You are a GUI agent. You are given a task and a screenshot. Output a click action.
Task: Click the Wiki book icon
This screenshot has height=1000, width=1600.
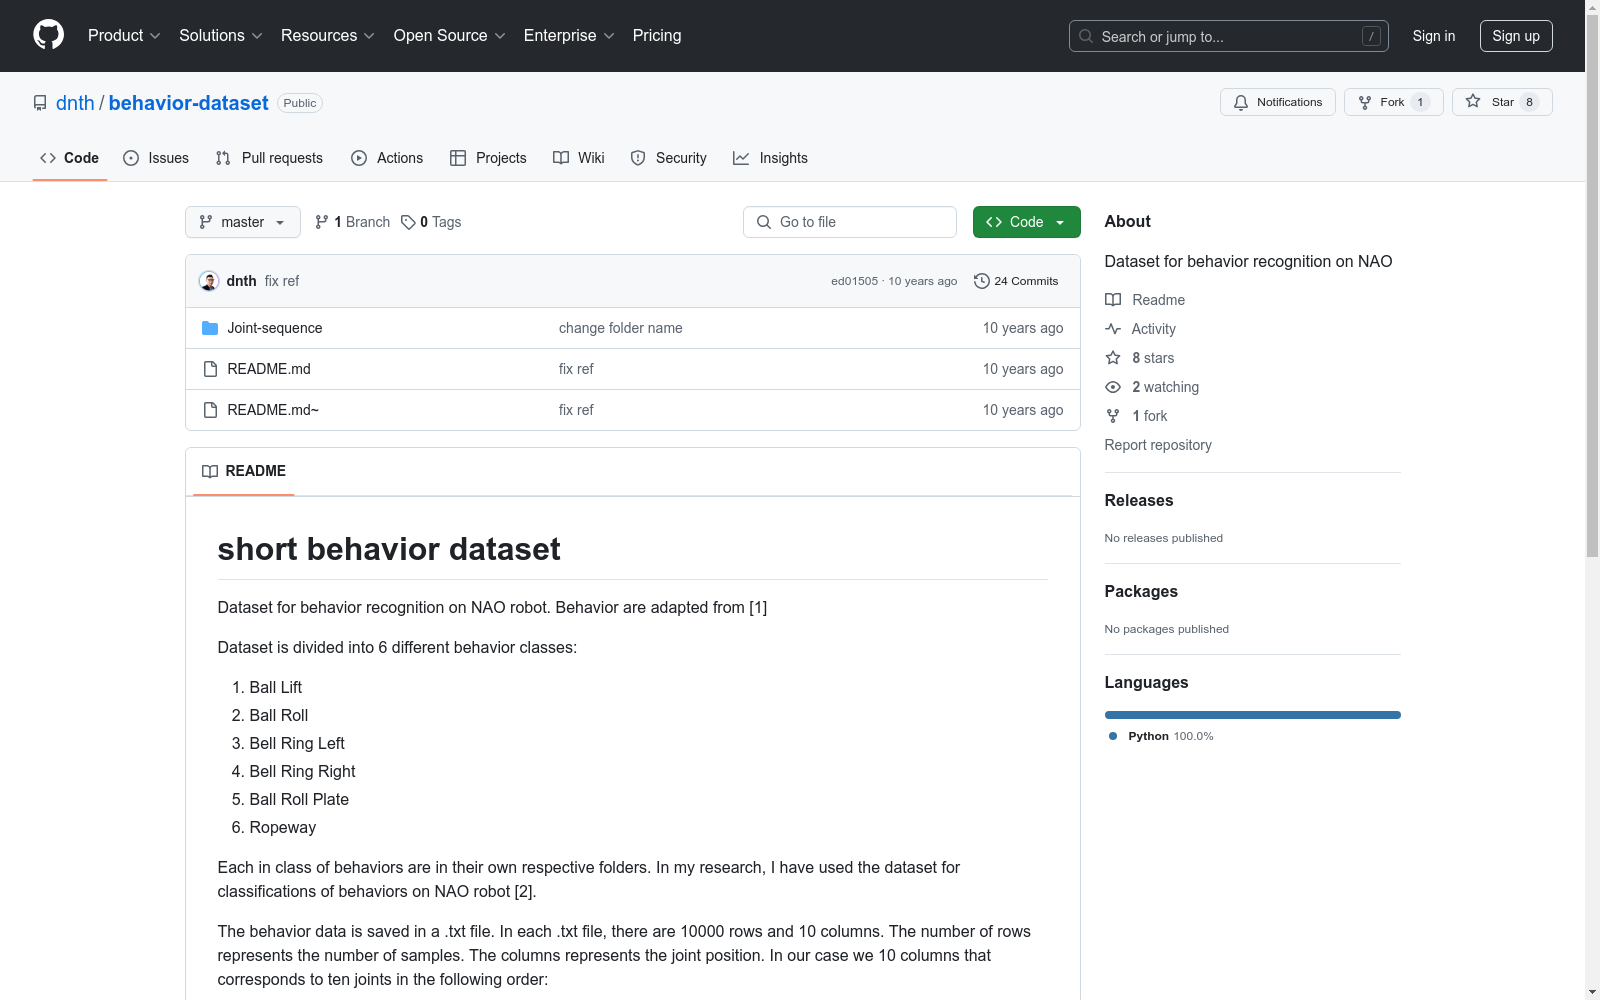(x=561, y=158)
